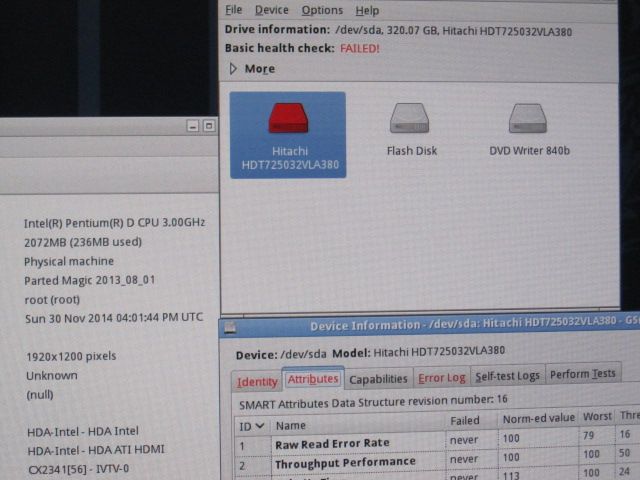Click the Device Information window title icon
640x480 pixels.
click(230, 327)
